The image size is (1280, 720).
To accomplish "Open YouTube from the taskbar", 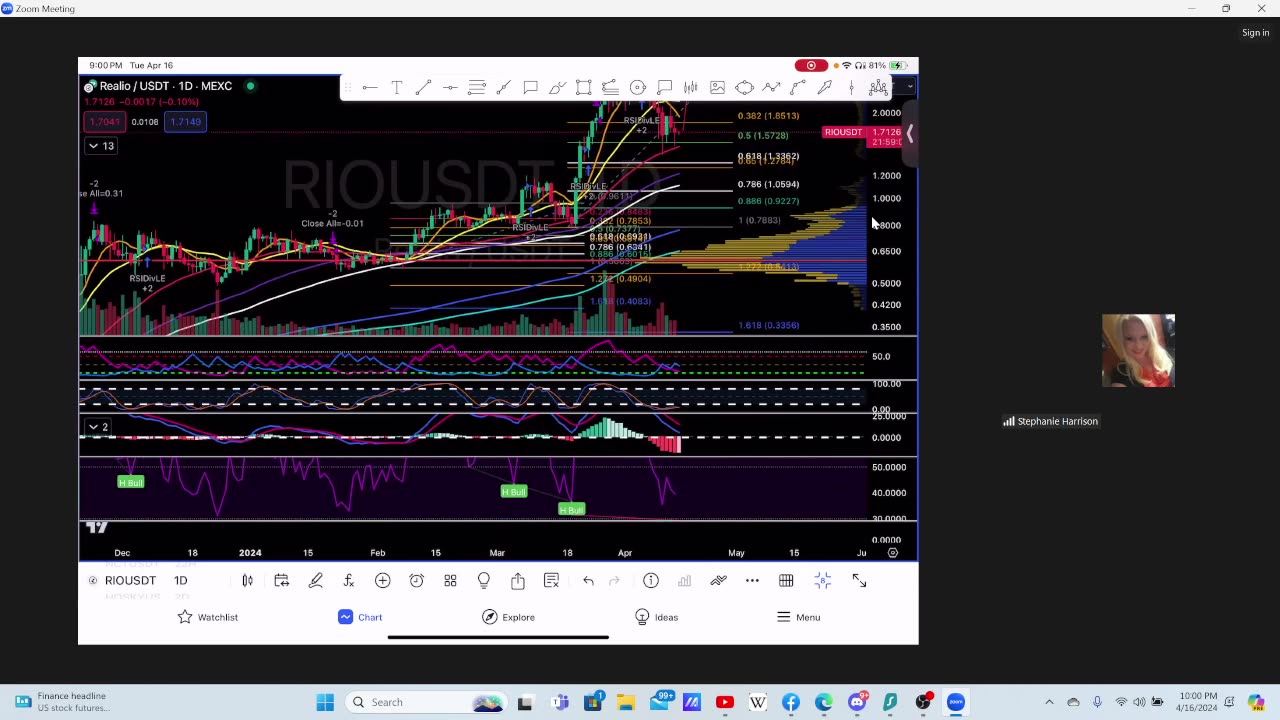I will (x=725, y=702).
